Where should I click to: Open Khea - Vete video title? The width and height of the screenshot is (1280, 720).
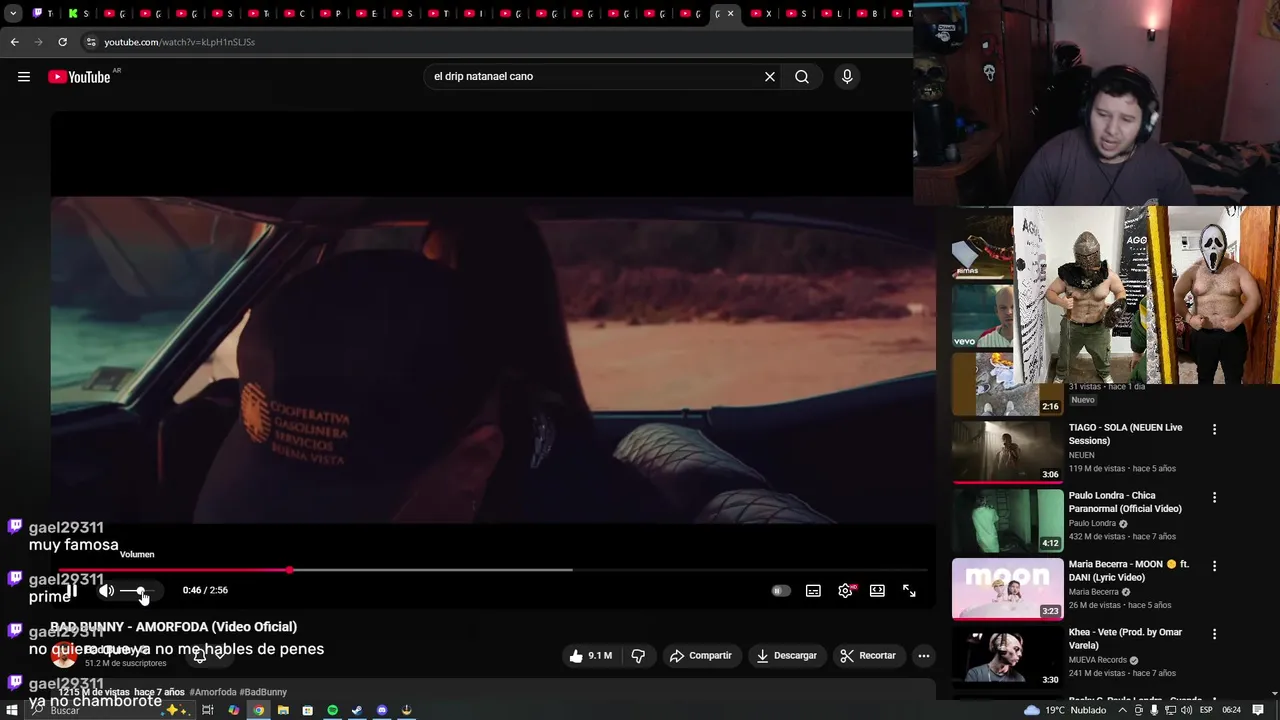1125,639
